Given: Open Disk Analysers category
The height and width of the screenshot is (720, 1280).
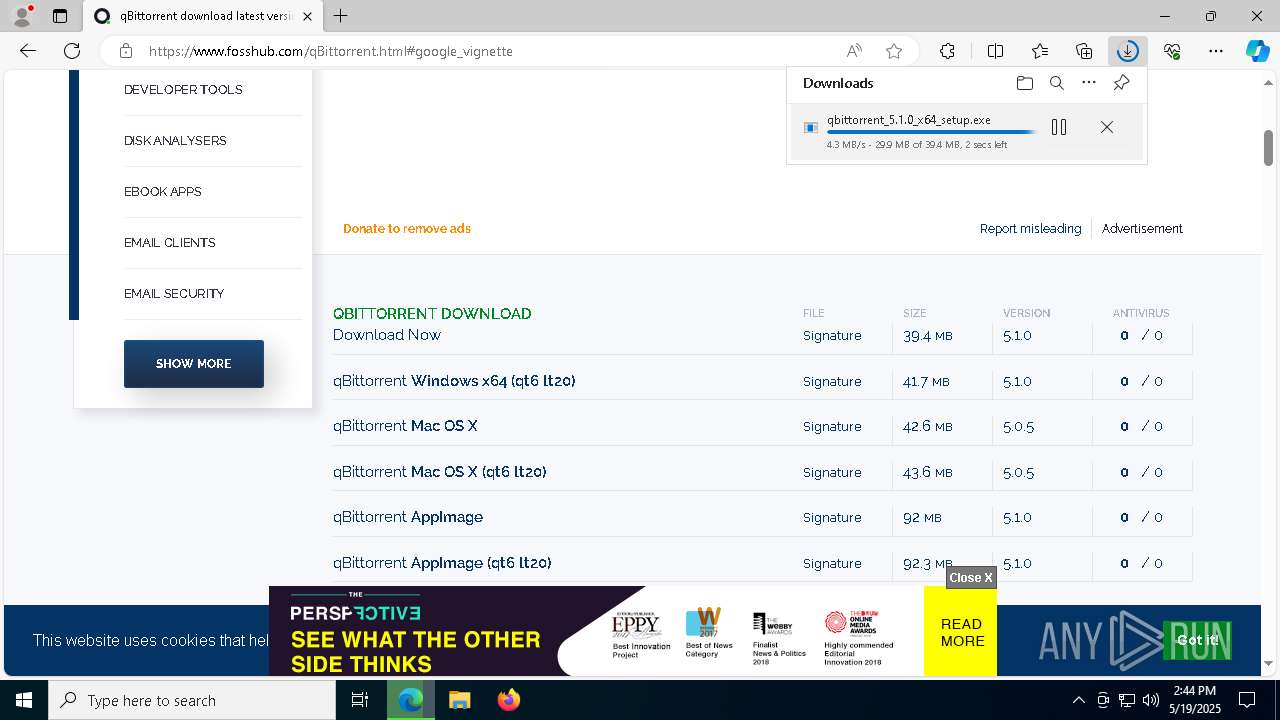Looking at the screenshot, I should pyautogui.click(x=175, y=141).
